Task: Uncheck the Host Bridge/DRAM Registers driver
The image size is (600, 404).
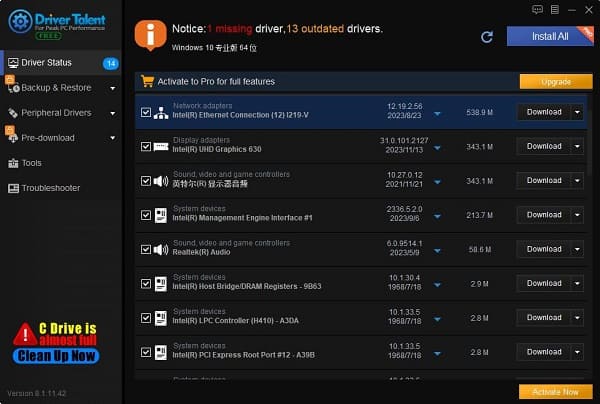Action: tap(146, 283)
